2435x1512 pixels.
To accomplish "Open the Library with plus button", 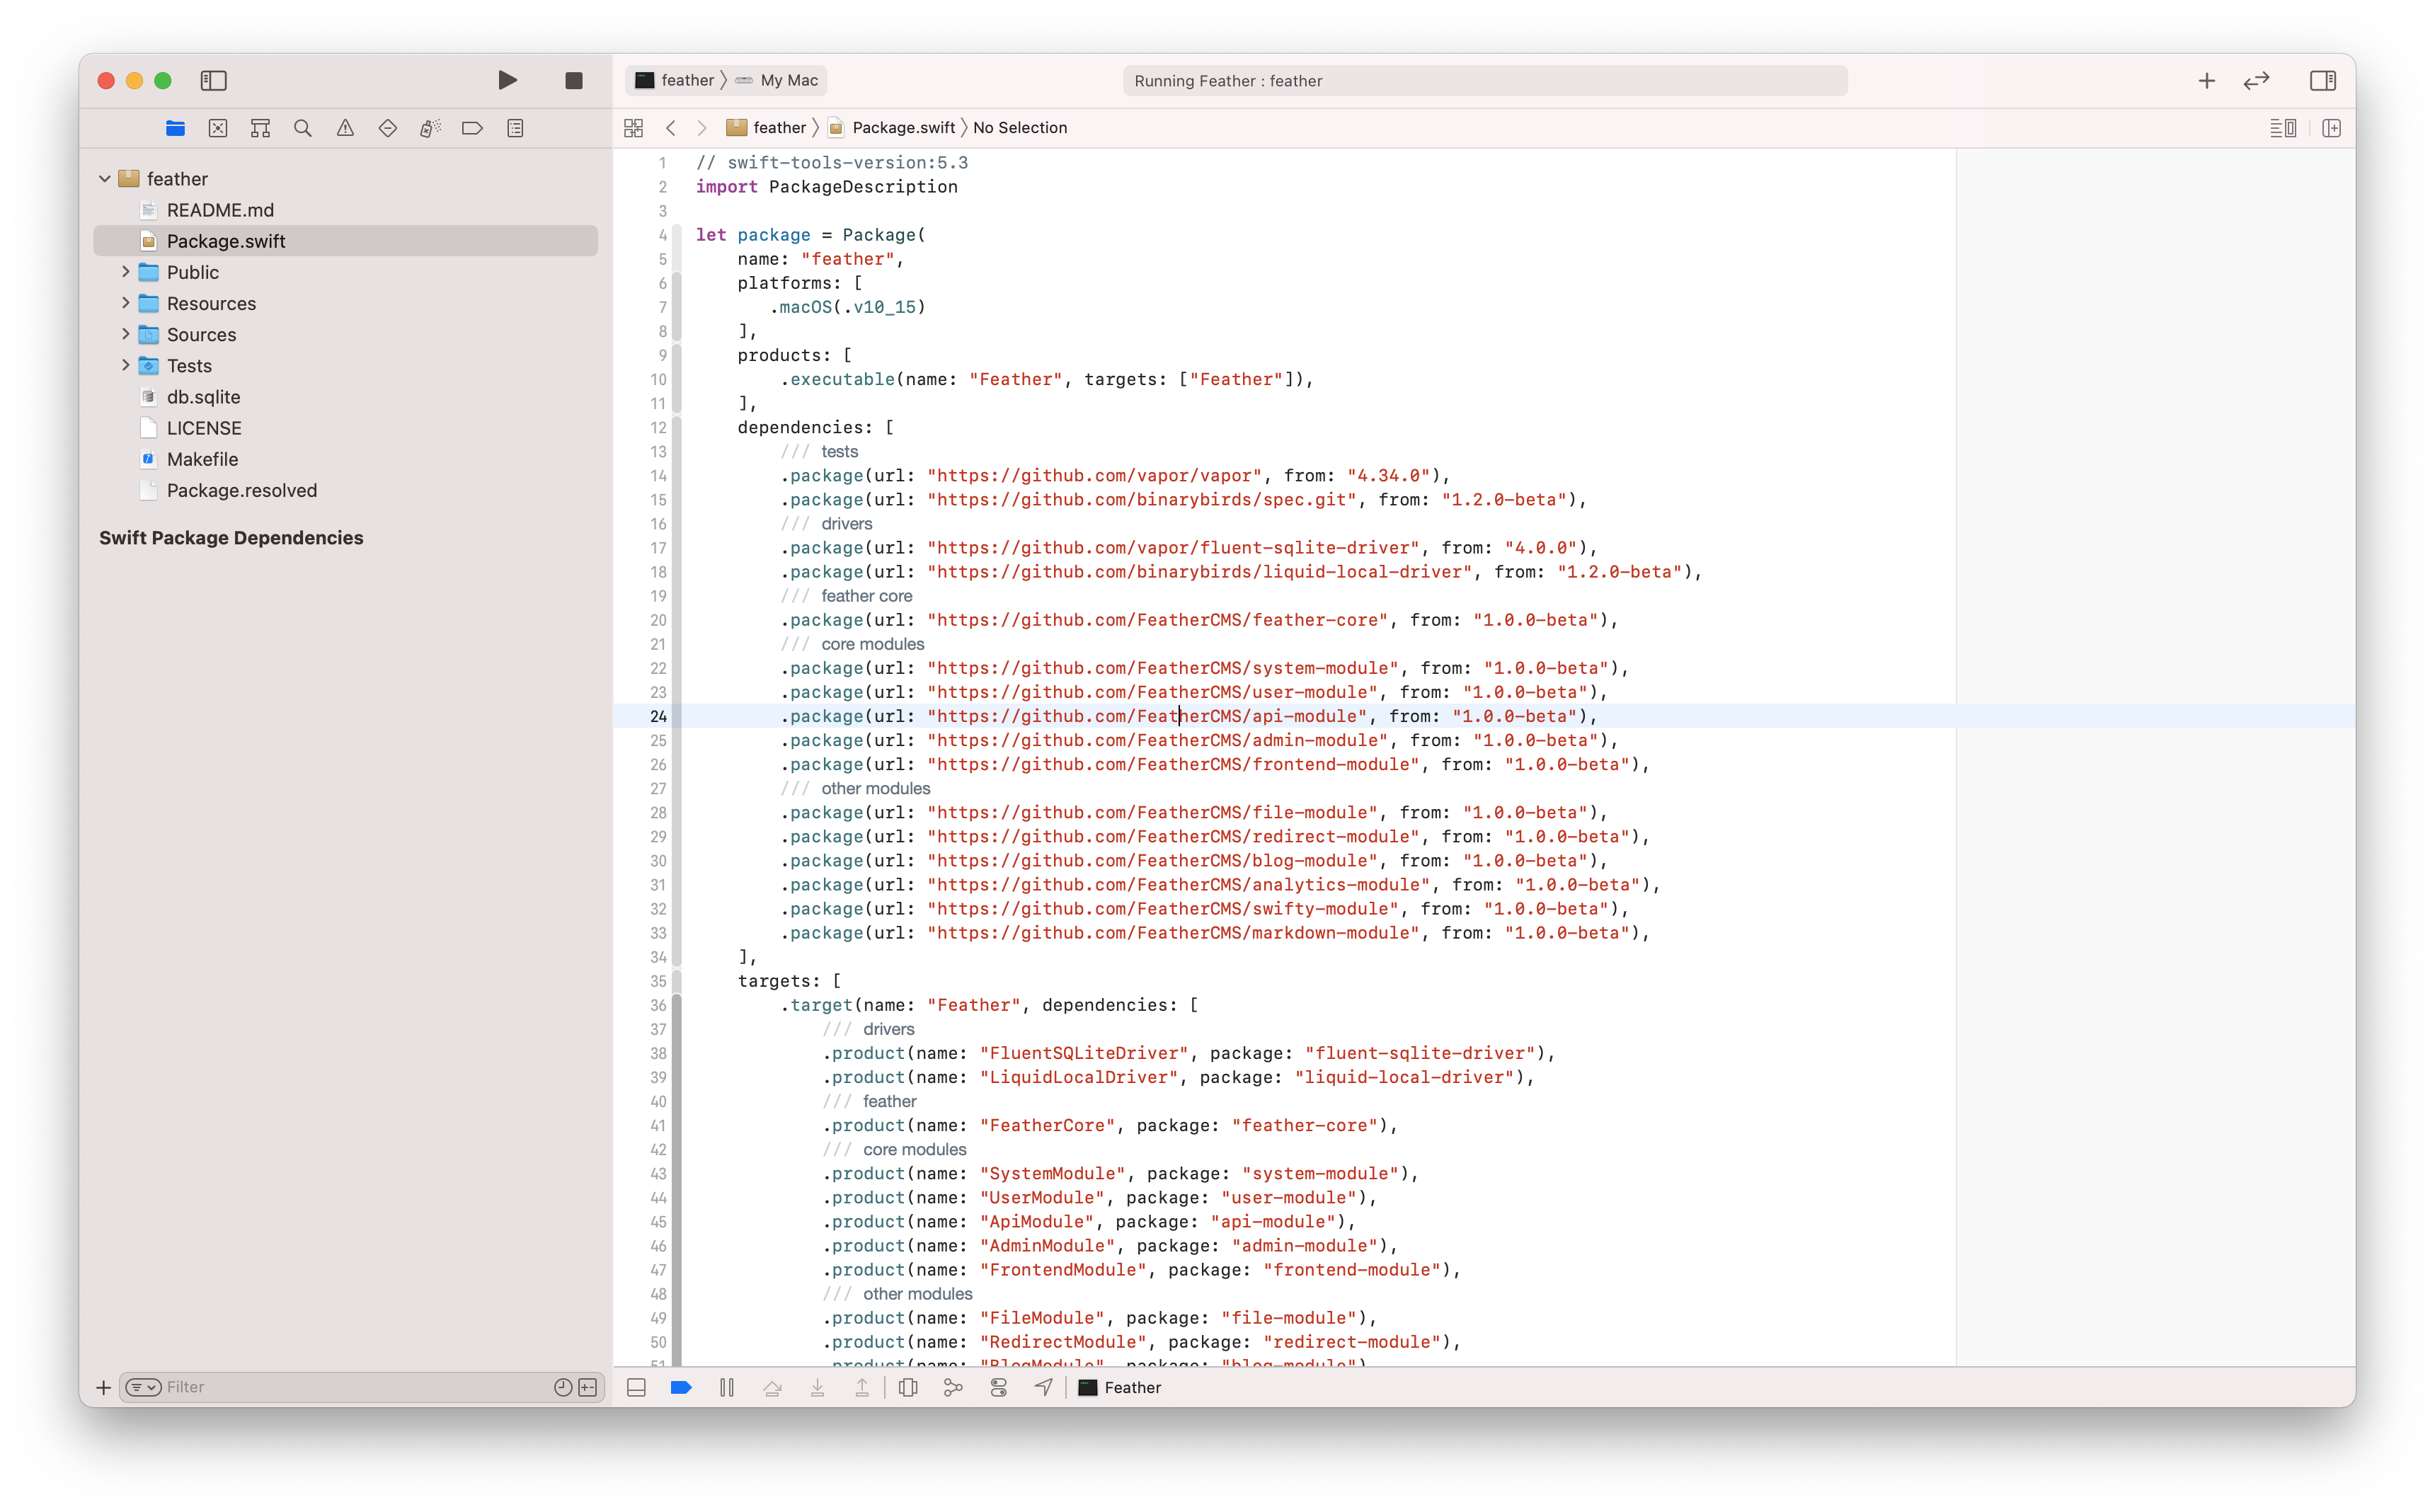I will [x=2207, y=80].
